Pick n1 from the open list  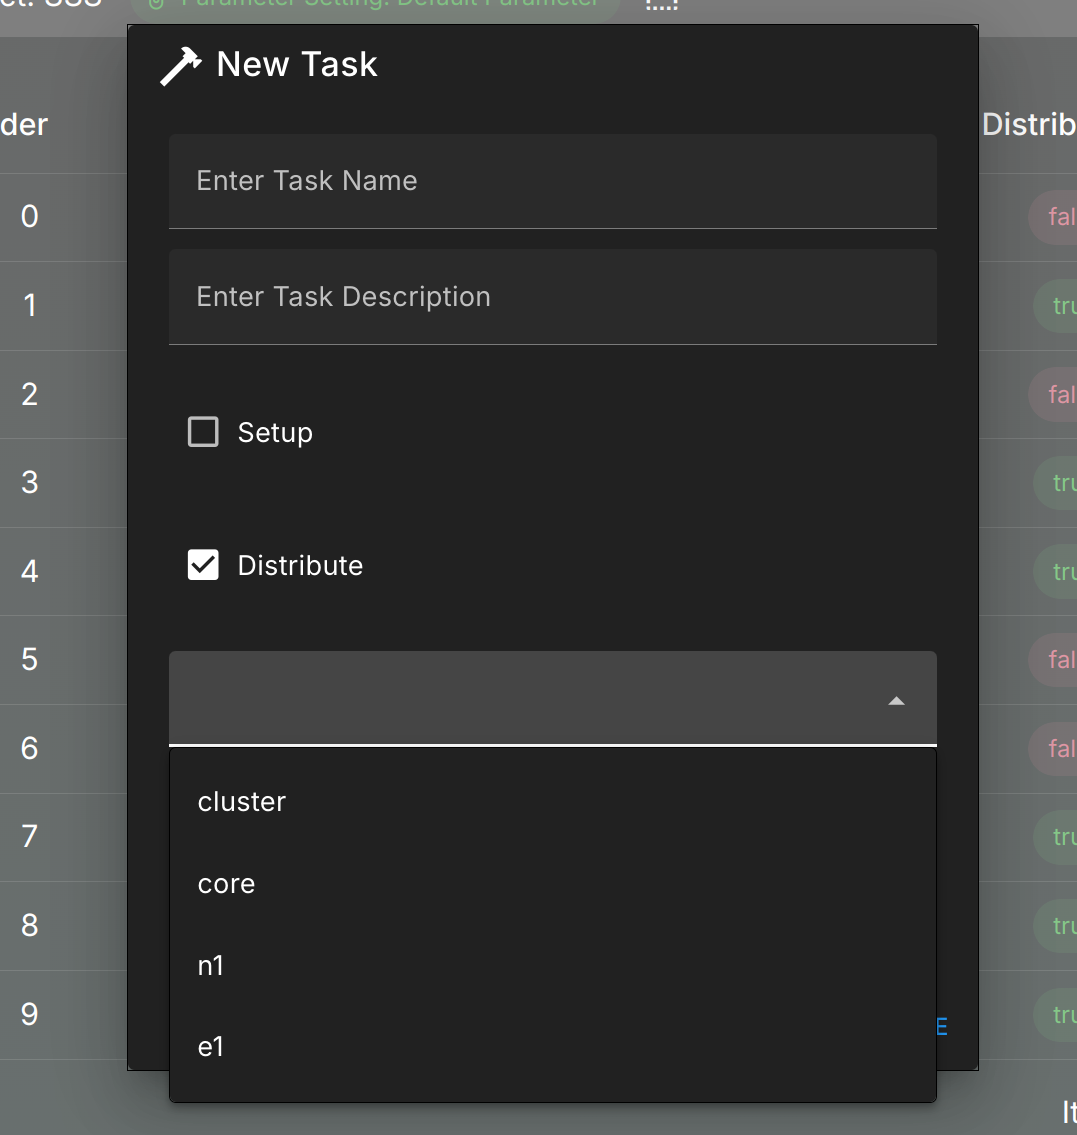click(x=553, y=965)
